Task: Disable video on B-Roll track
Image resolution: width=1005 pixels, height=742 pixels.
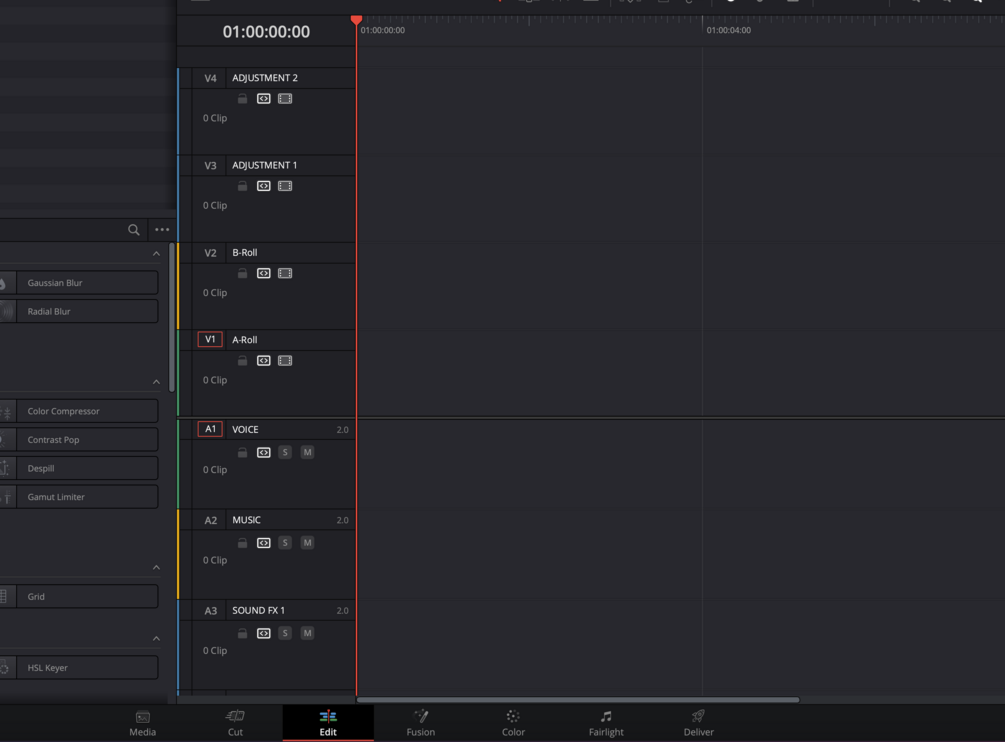Action: pyautogui.click(x=285, y=274)
